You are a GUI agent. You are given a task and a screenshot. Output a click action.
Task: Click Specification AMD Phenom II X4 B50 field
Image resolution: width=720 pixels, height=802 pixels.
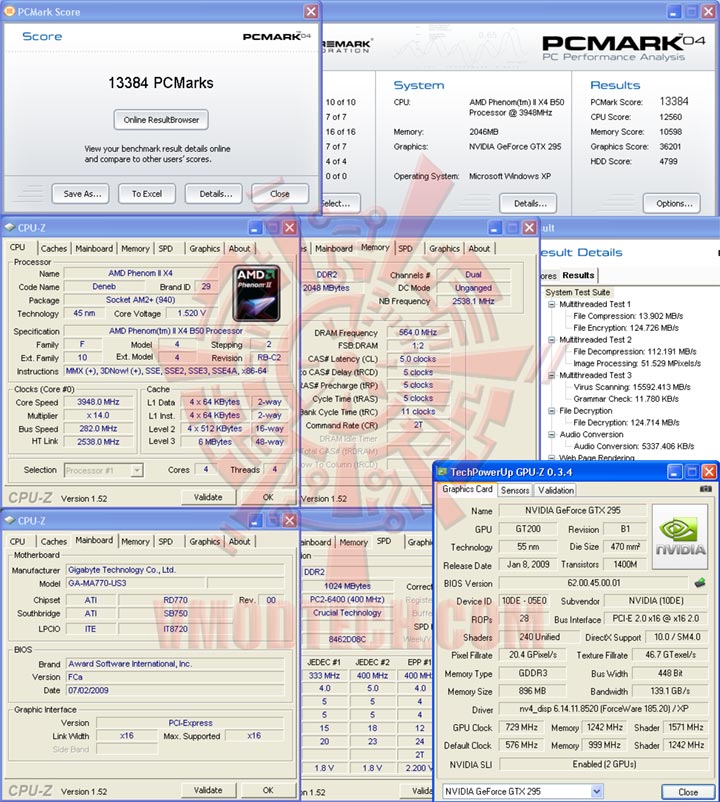pyautogui.click(x=175, y=331)
